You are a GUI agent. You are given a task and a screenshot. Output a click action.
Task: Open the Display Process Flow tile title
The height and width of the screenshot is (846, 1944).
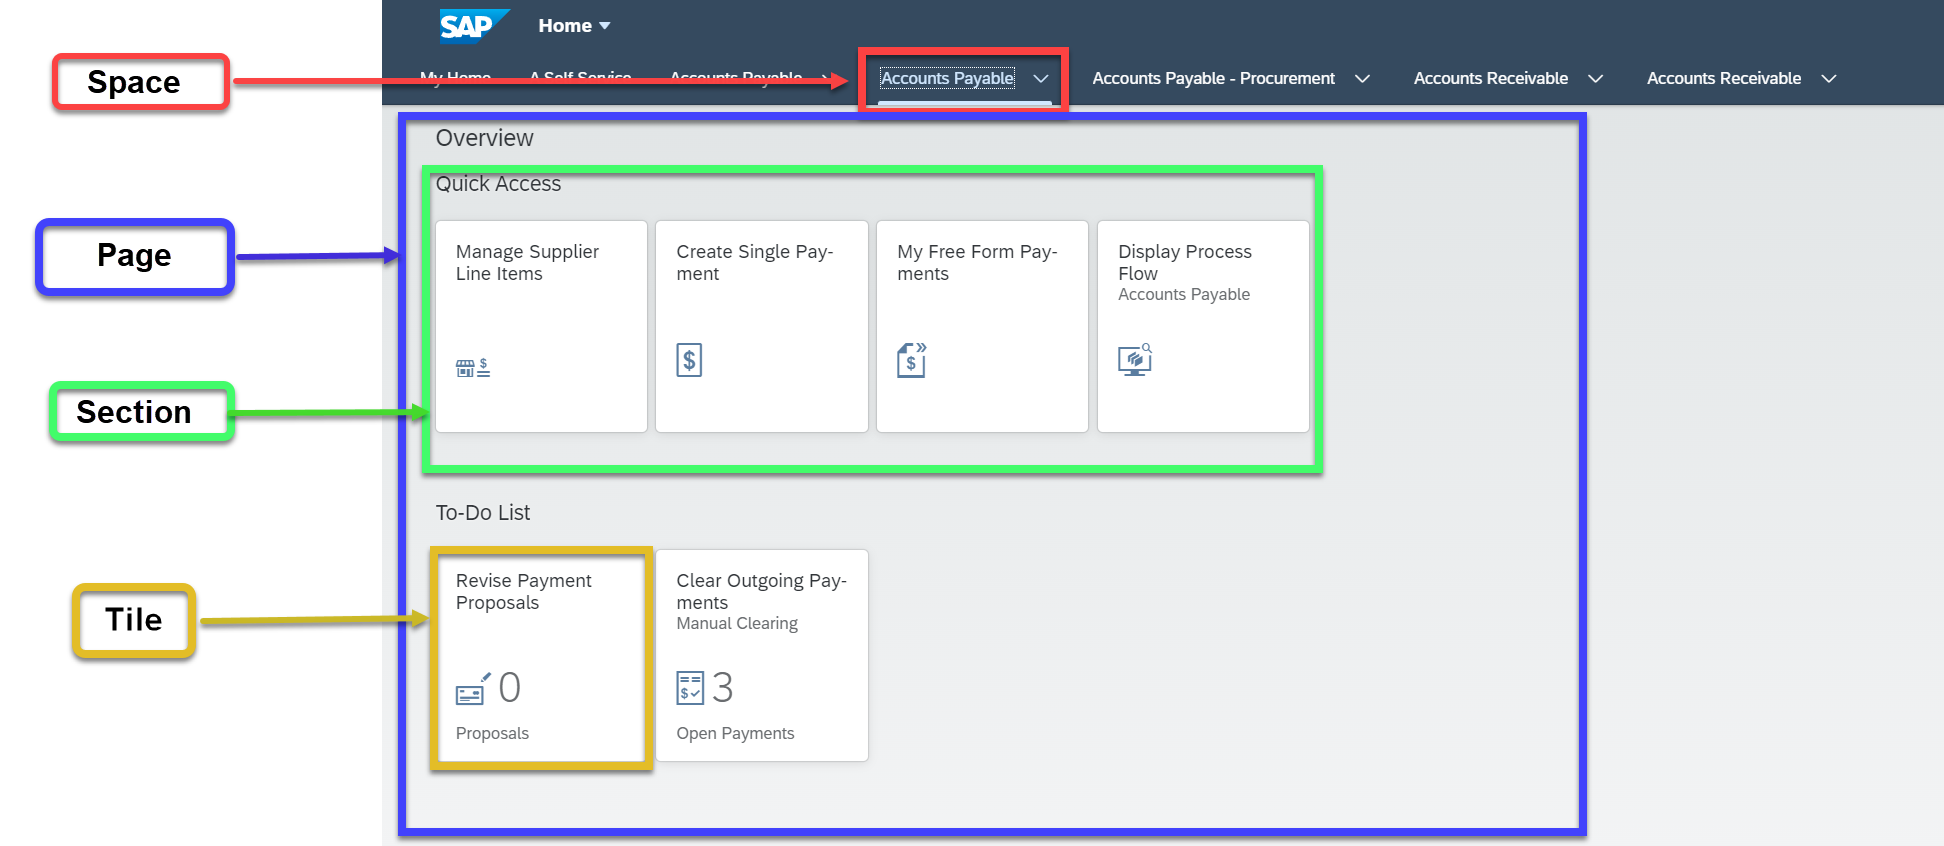pos(1184,263)
